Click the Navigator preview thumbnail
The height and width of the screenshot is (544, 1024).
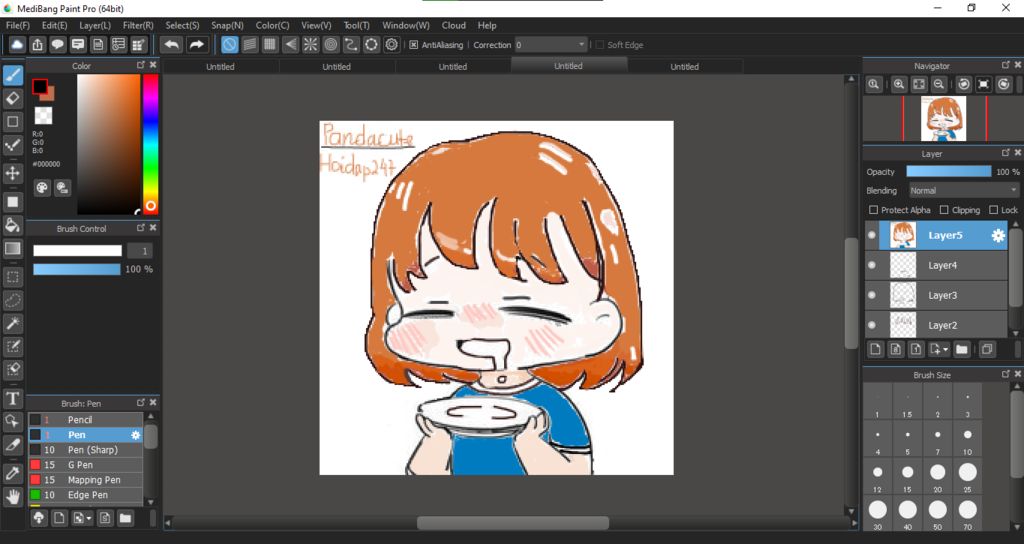point(944,119)
